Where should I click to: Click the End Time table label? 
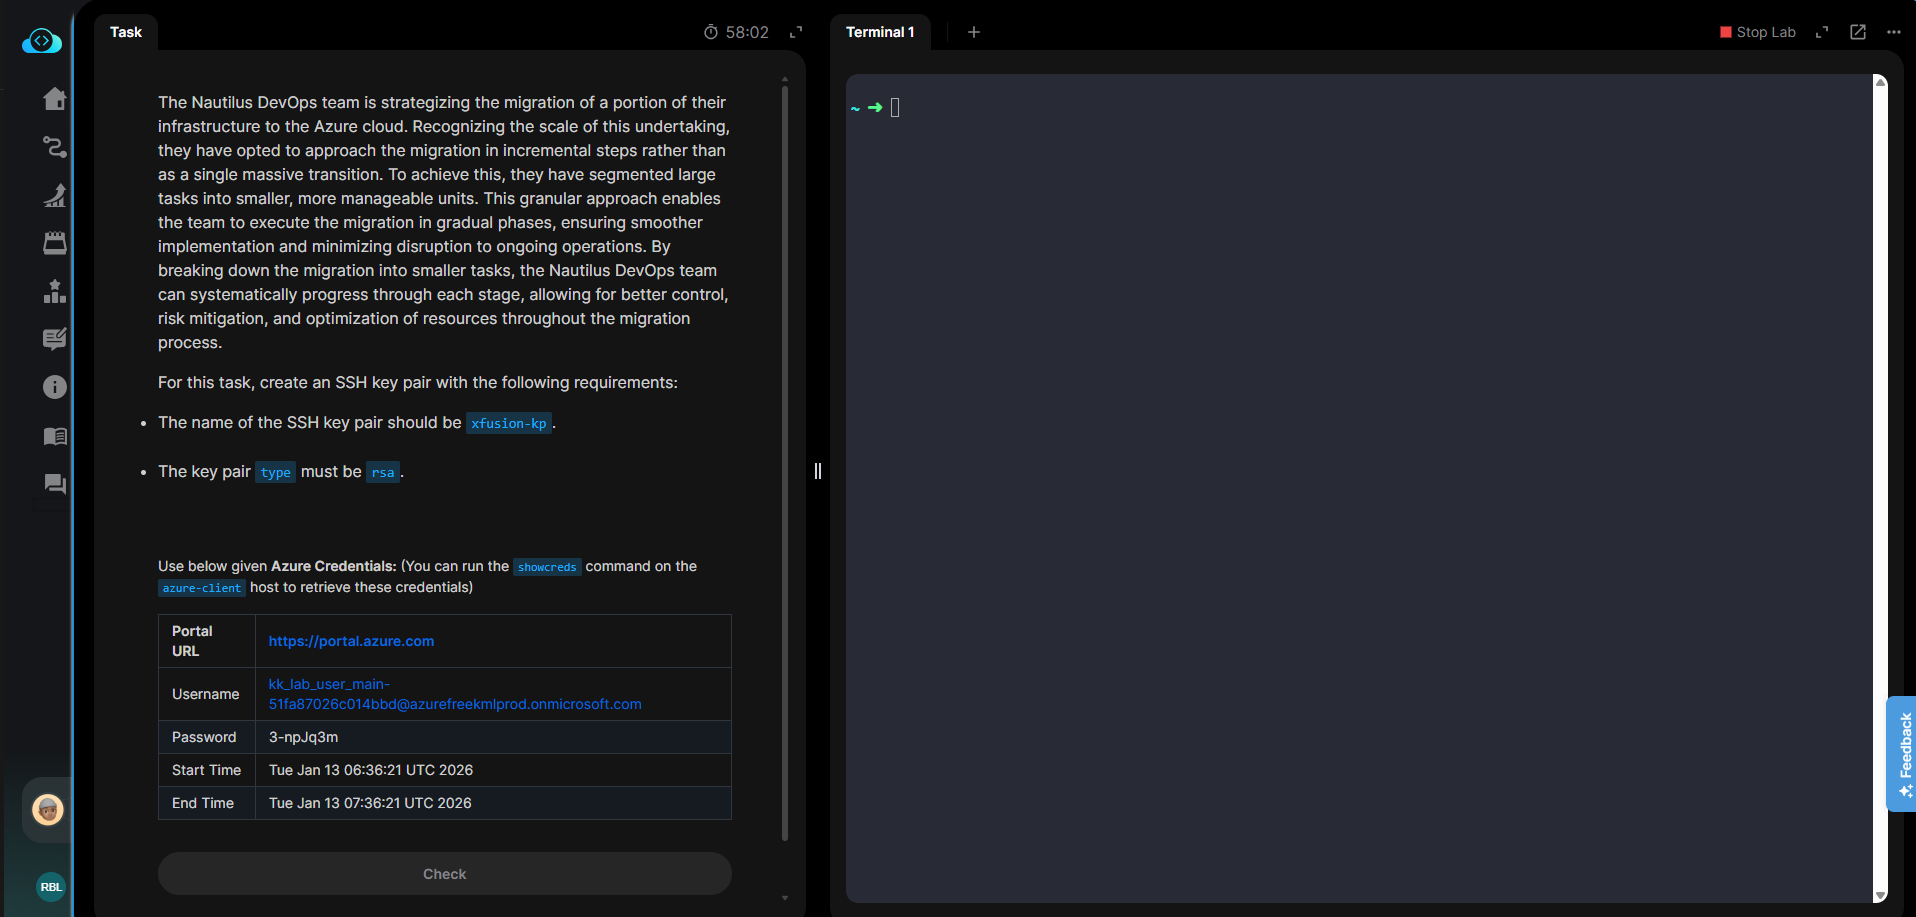(x=203, y=803)
